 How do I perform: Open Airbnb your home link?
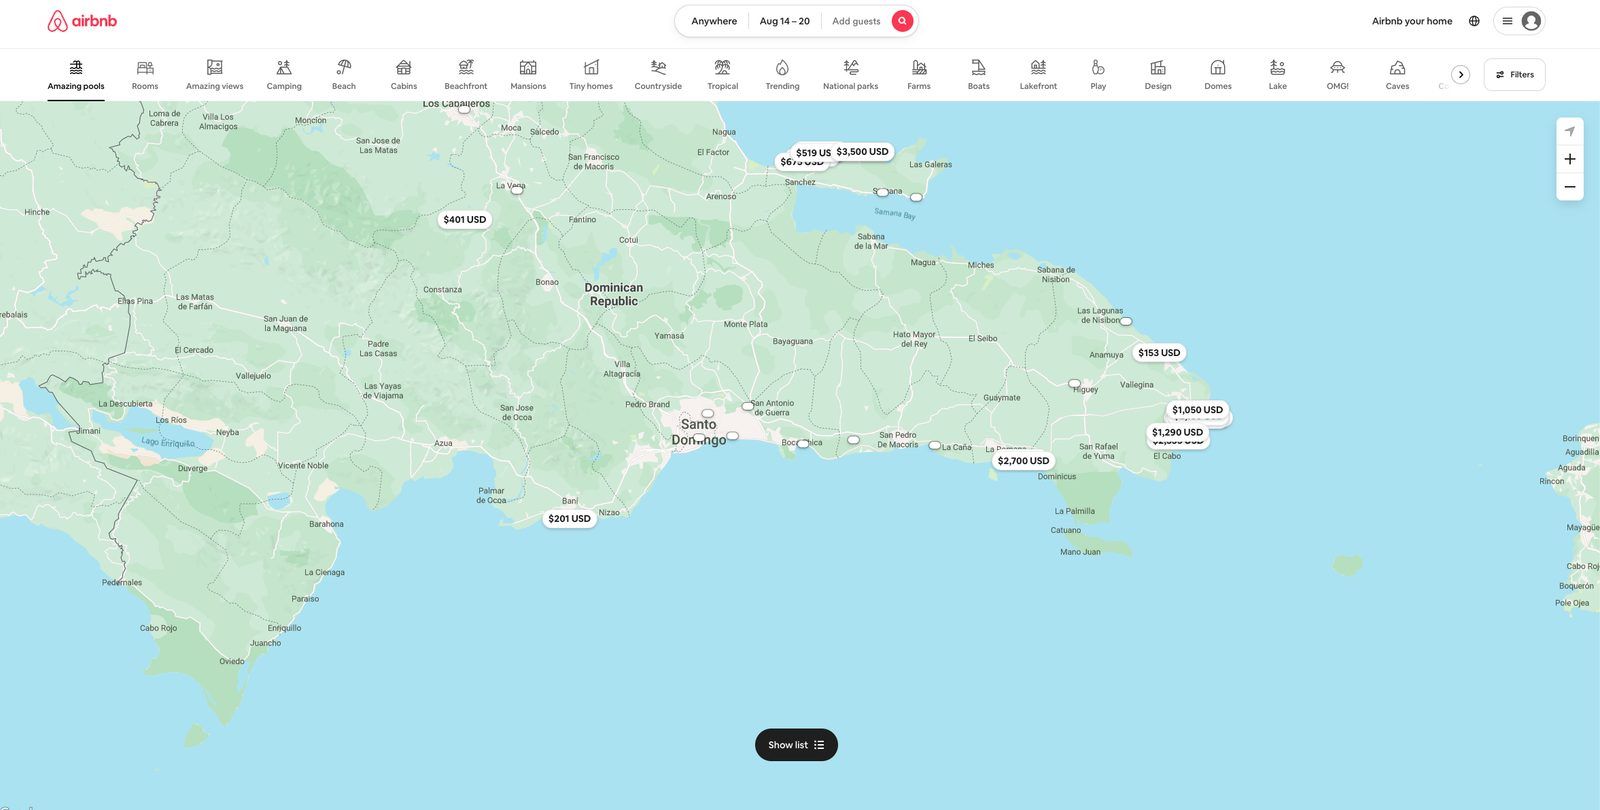tap(1412, 21)
